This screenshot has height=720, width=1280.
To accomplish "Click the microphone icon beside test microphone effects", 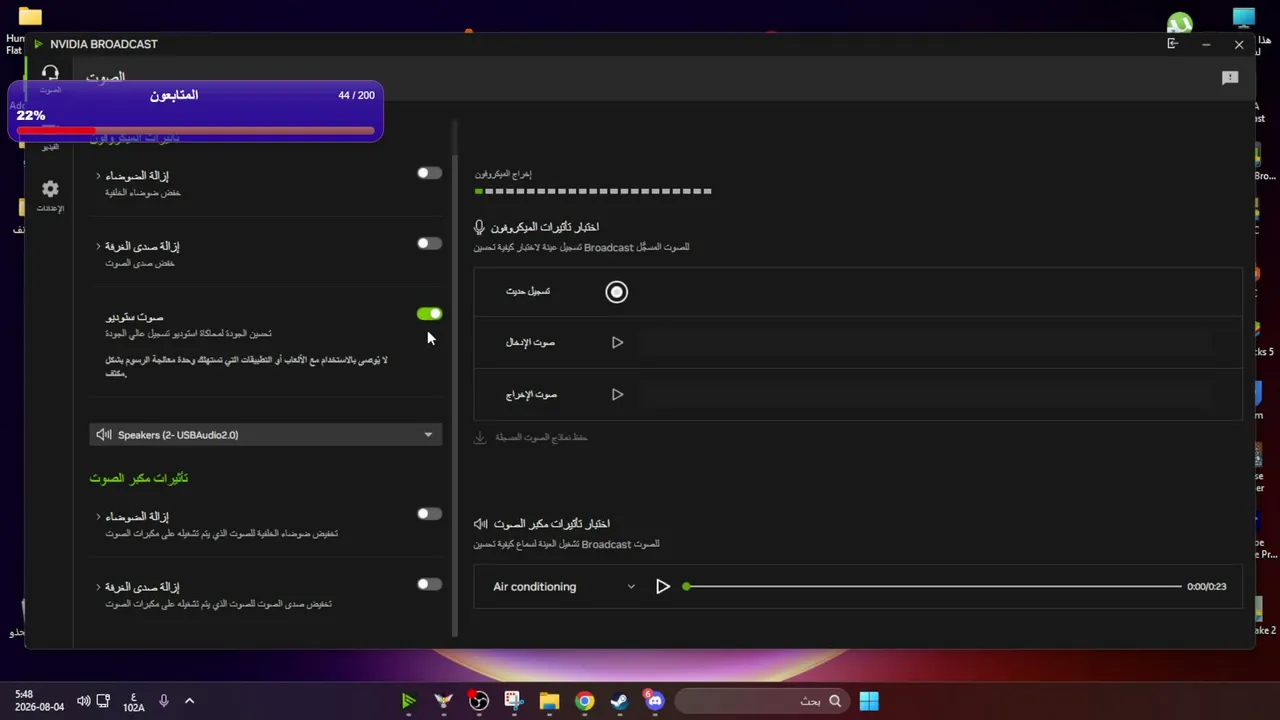I will click(479, 228).
